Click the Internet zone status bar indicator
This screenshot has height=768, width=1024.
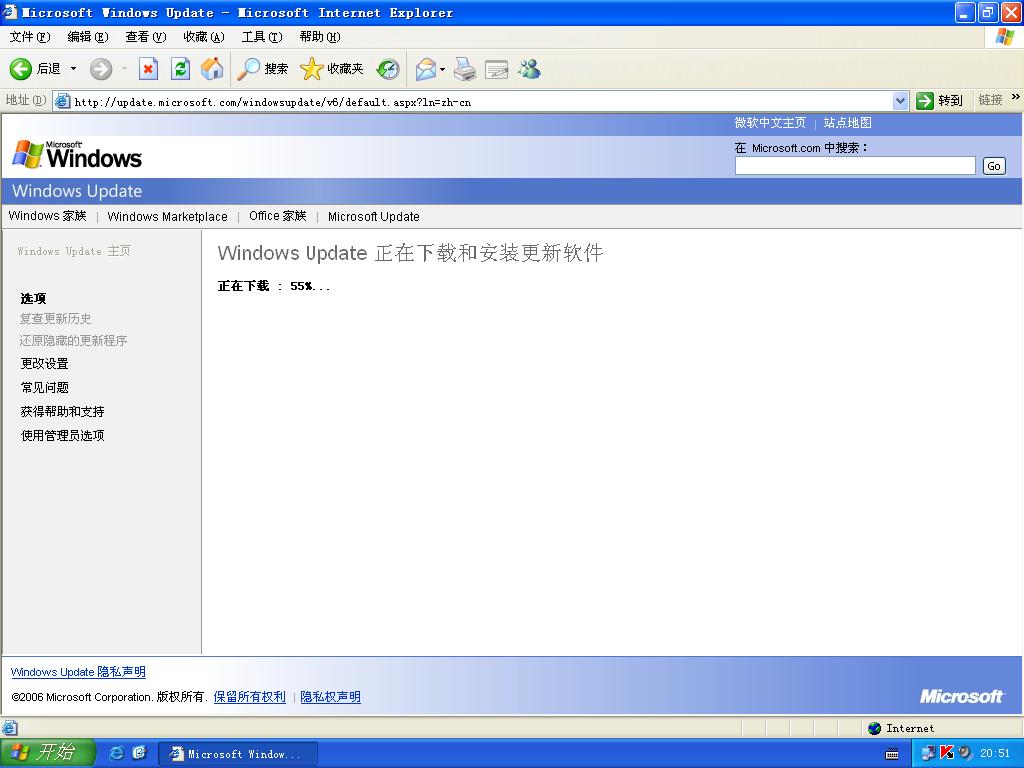[901, 728]
